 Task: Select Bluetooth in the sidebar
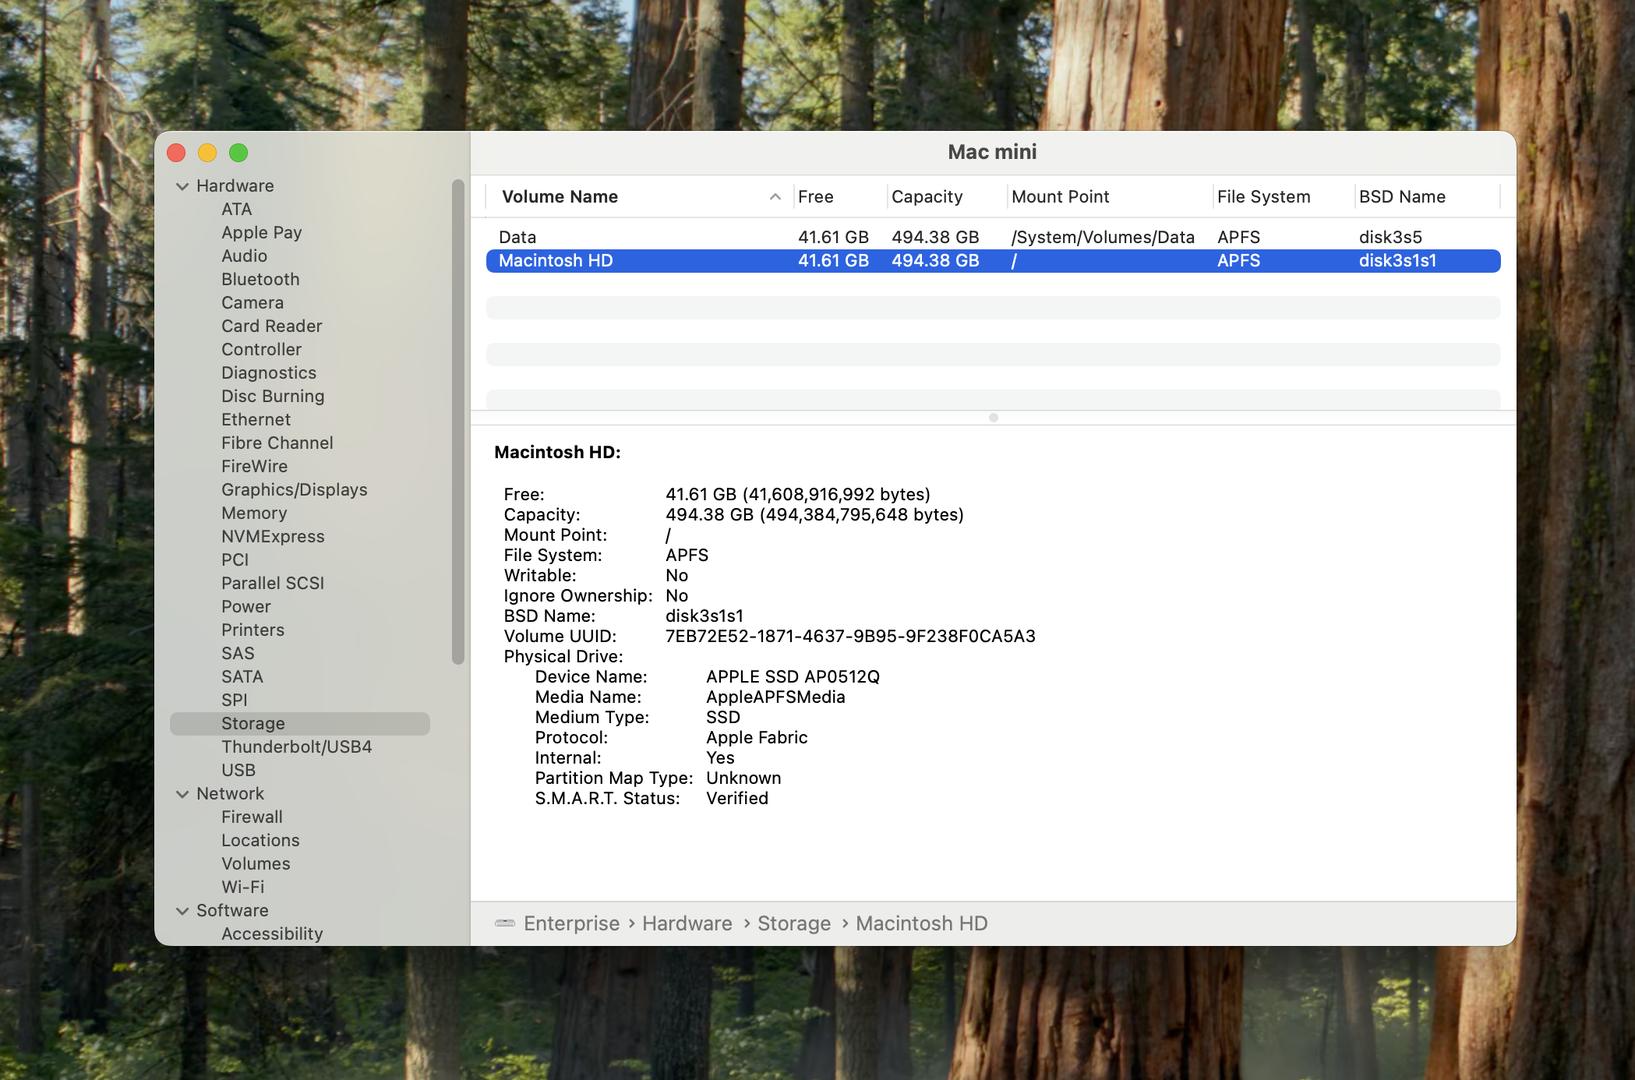[260, 279]
